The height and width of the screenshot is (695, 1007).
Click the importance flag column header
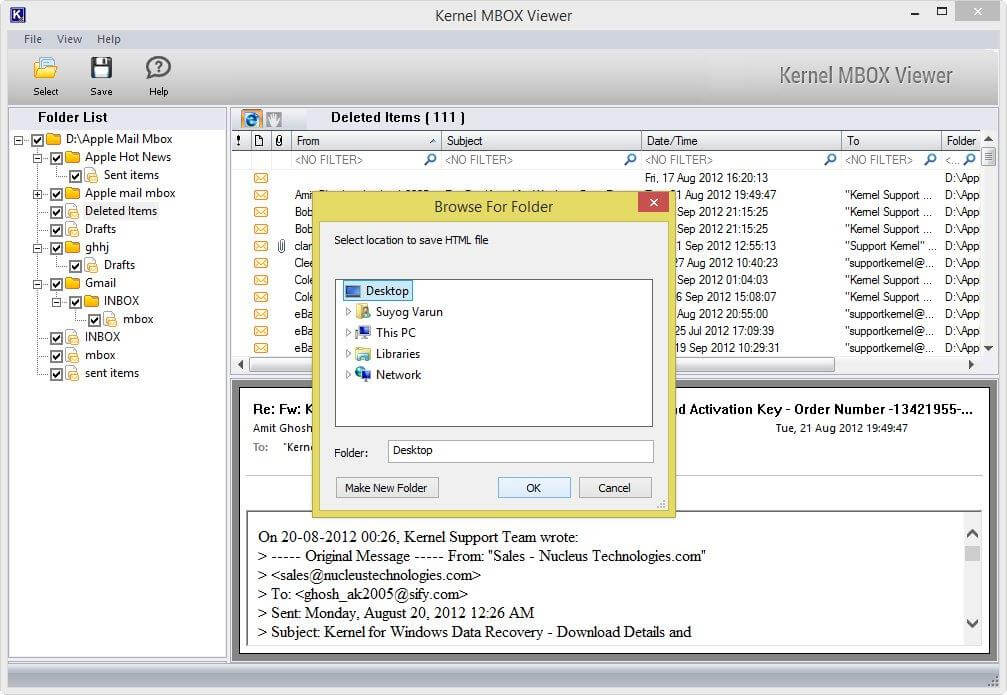tap(240, 141)
